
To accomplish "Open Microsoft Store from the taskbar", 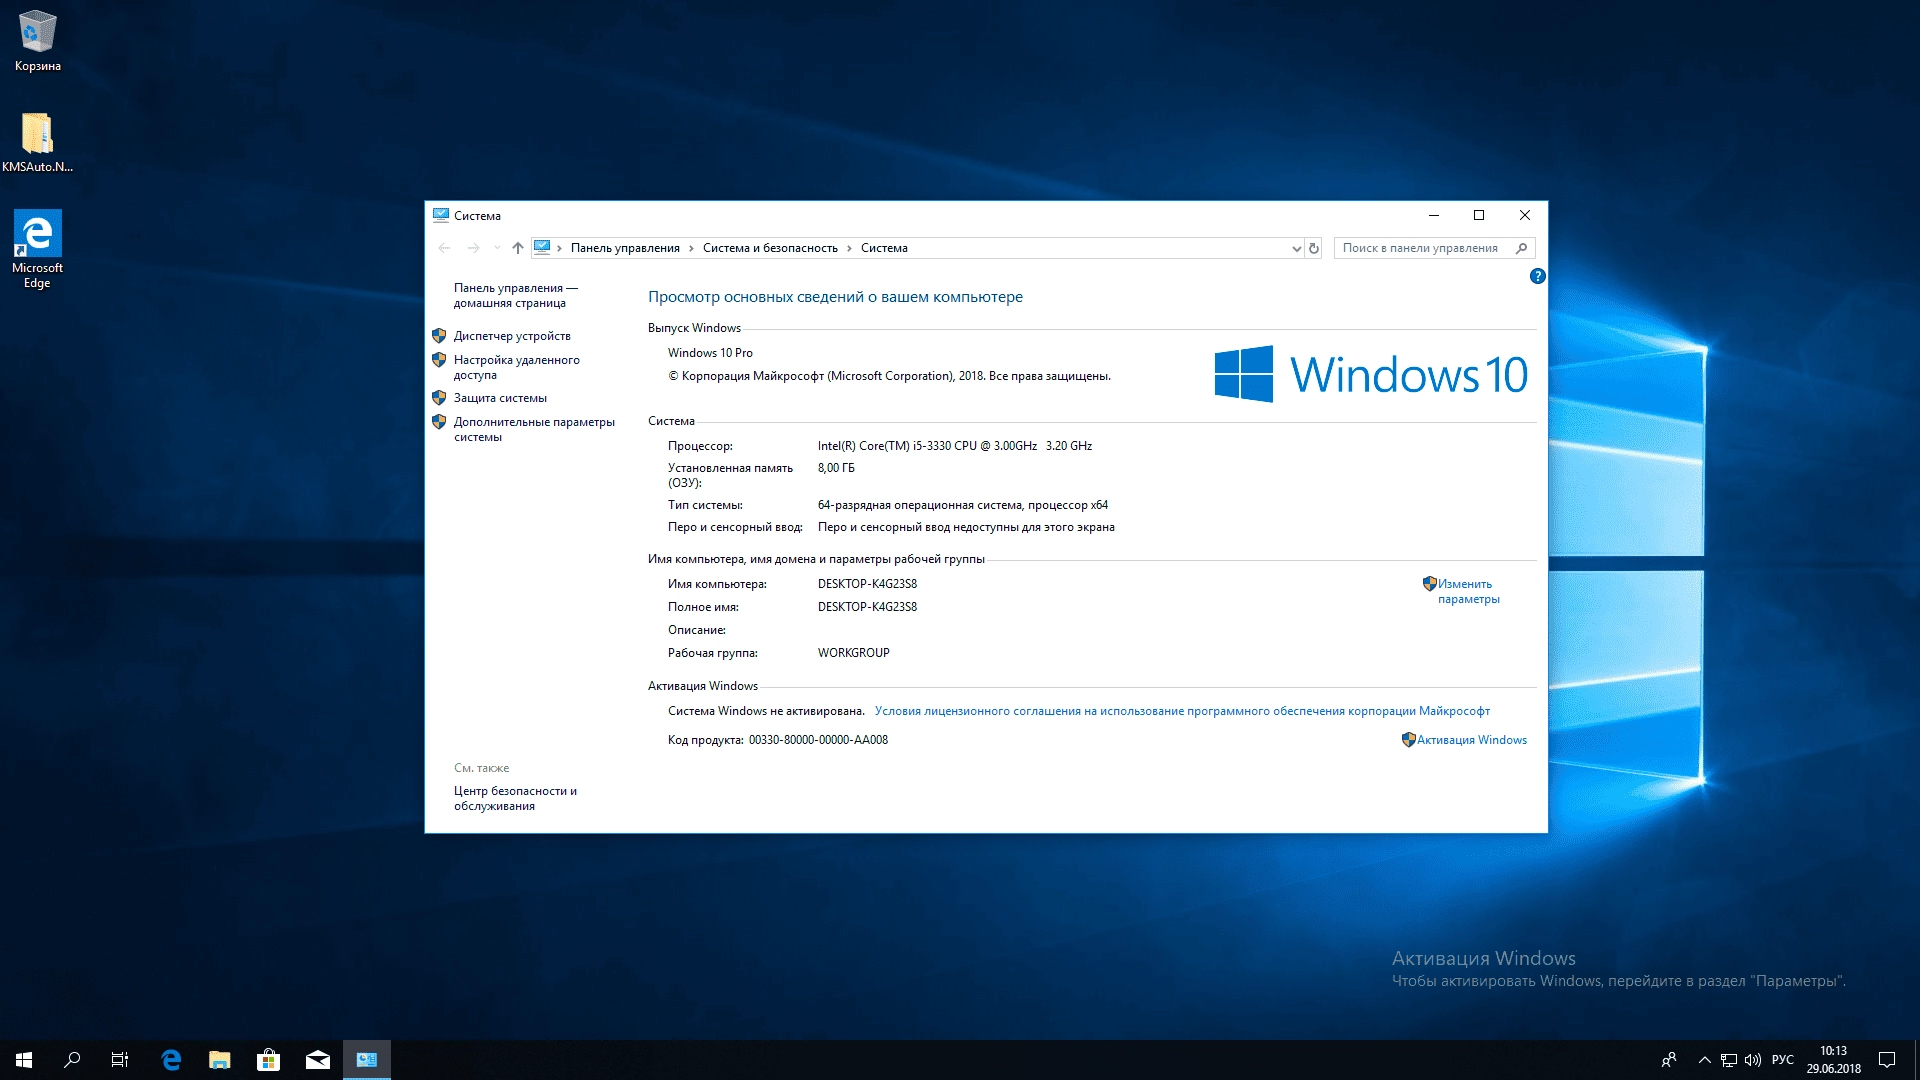I will (x=268, y=1060).
